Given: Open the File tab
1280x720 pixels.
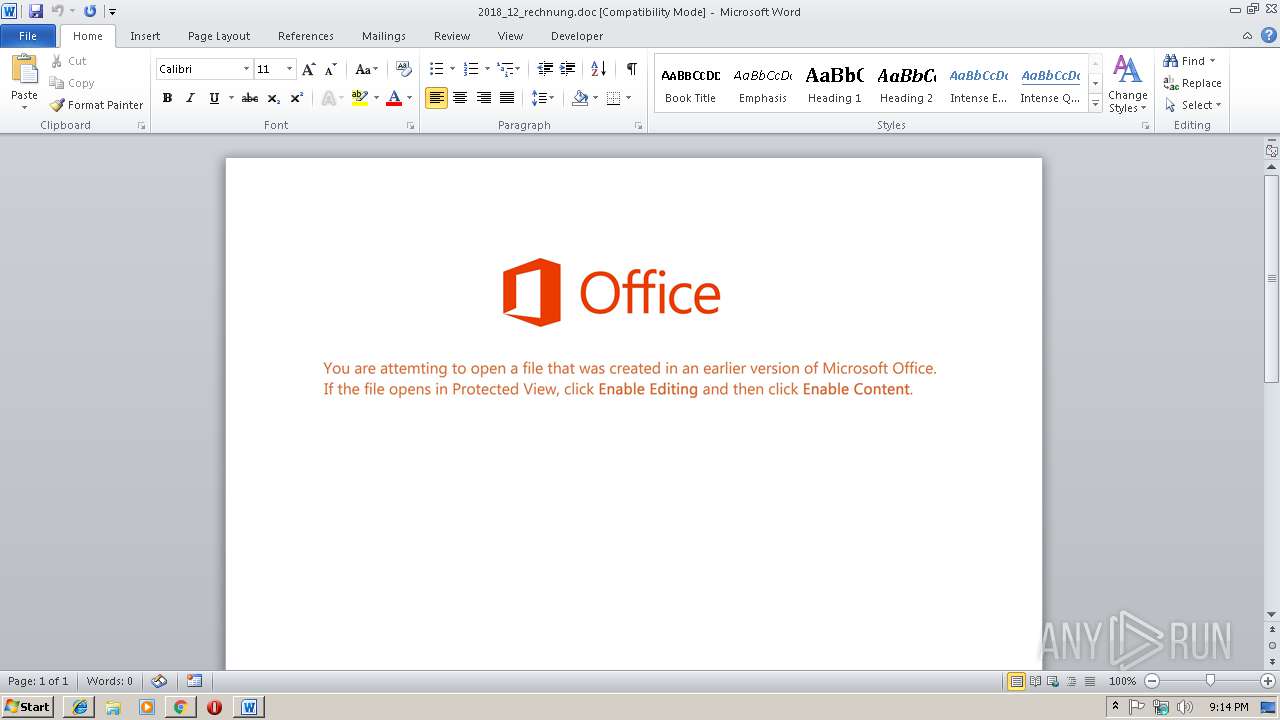Looking at the screenshot, I should coord(28,36).
